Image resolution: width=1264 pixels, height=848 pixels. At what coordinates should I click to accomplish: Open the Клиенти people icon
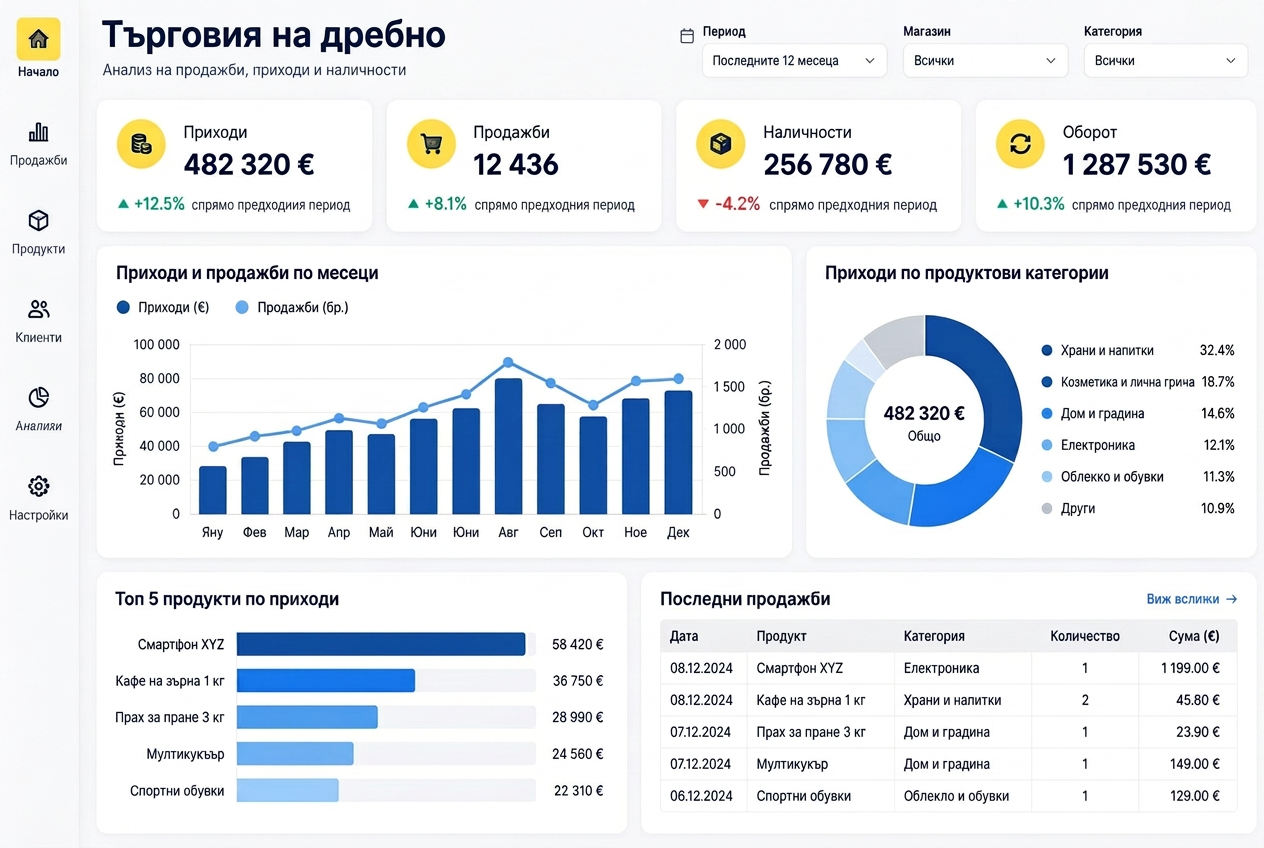(x=38, y=309)
